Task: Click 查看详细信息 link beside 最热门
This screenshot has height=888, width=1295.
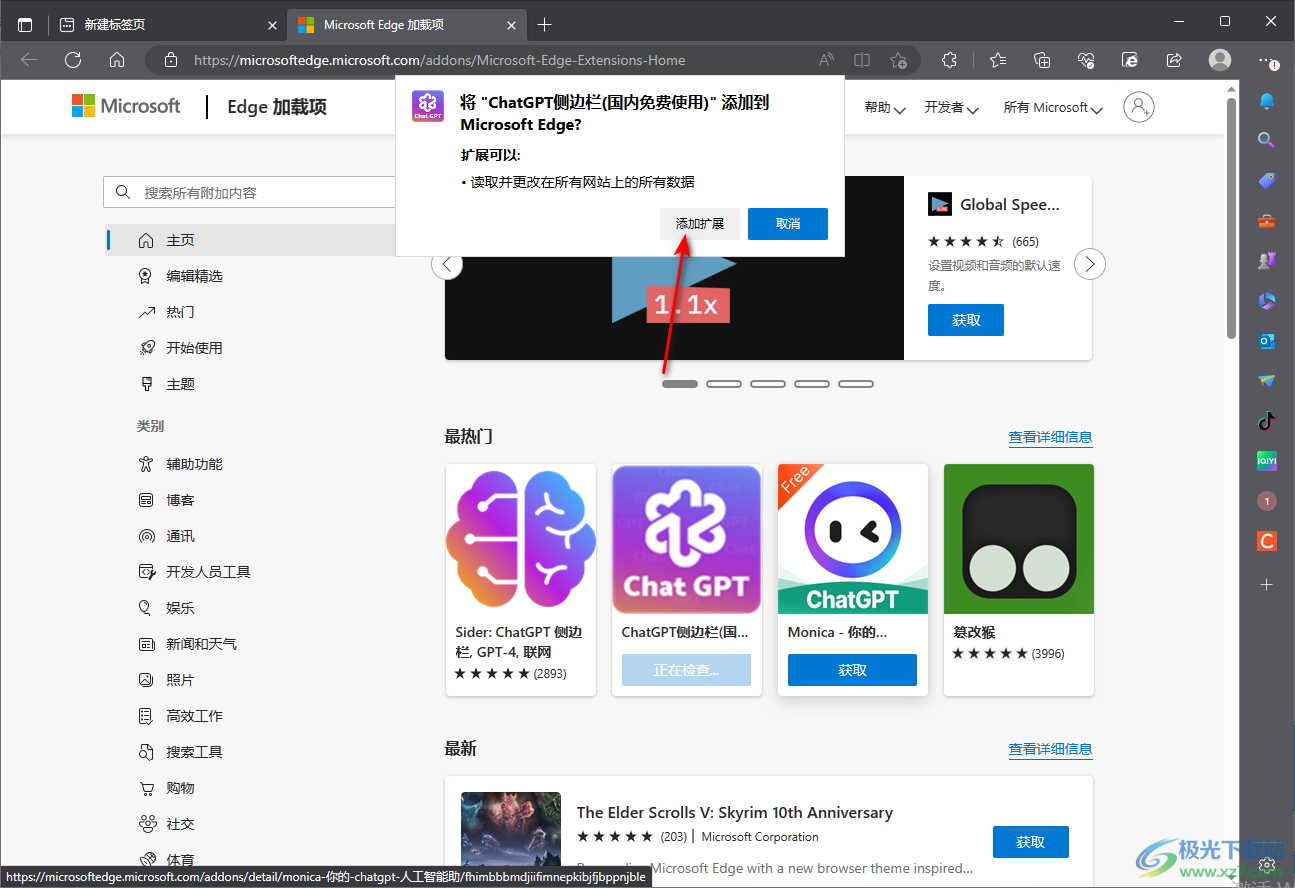Action: coord(1050,437)
